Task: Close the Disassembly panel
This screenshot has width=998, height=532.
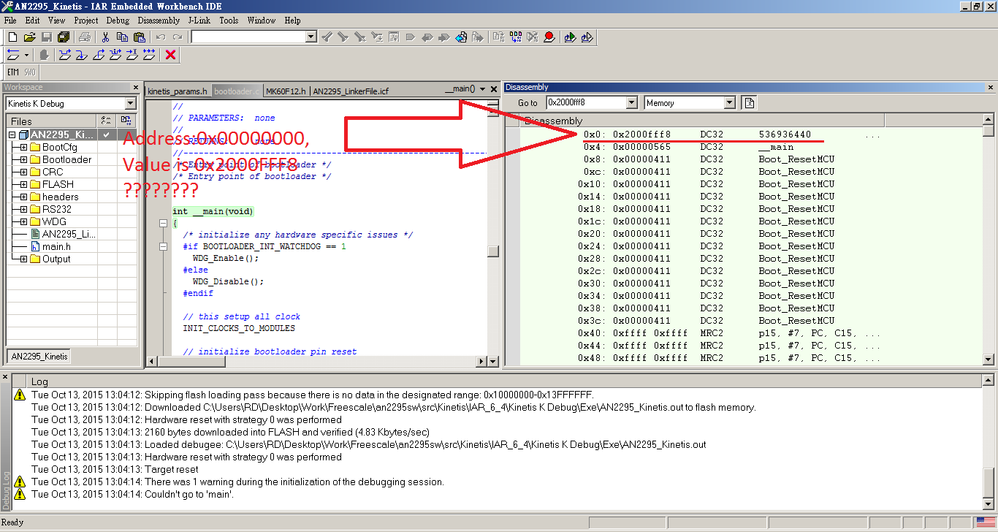Action: pos(990,87)
